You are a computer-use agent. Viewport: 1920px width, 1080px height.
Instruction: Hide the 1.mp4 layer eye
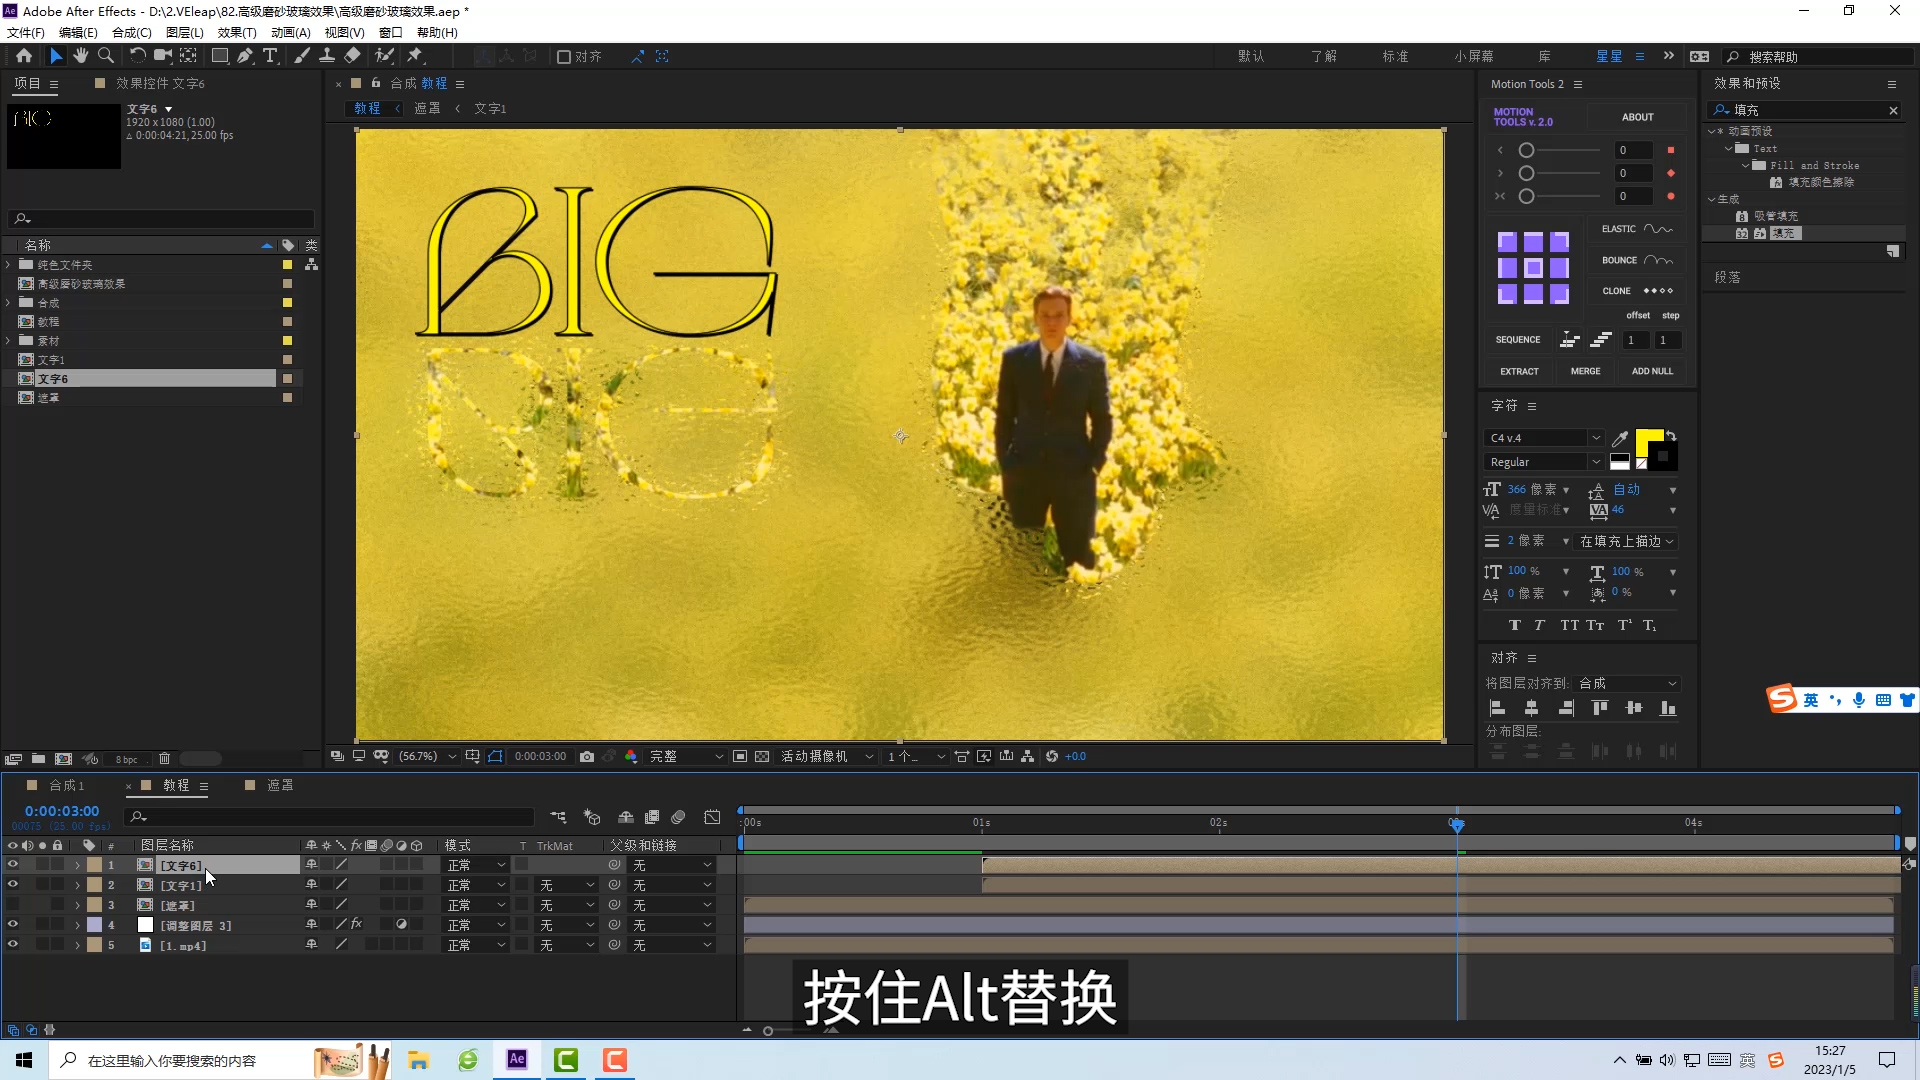click(13, 945)
